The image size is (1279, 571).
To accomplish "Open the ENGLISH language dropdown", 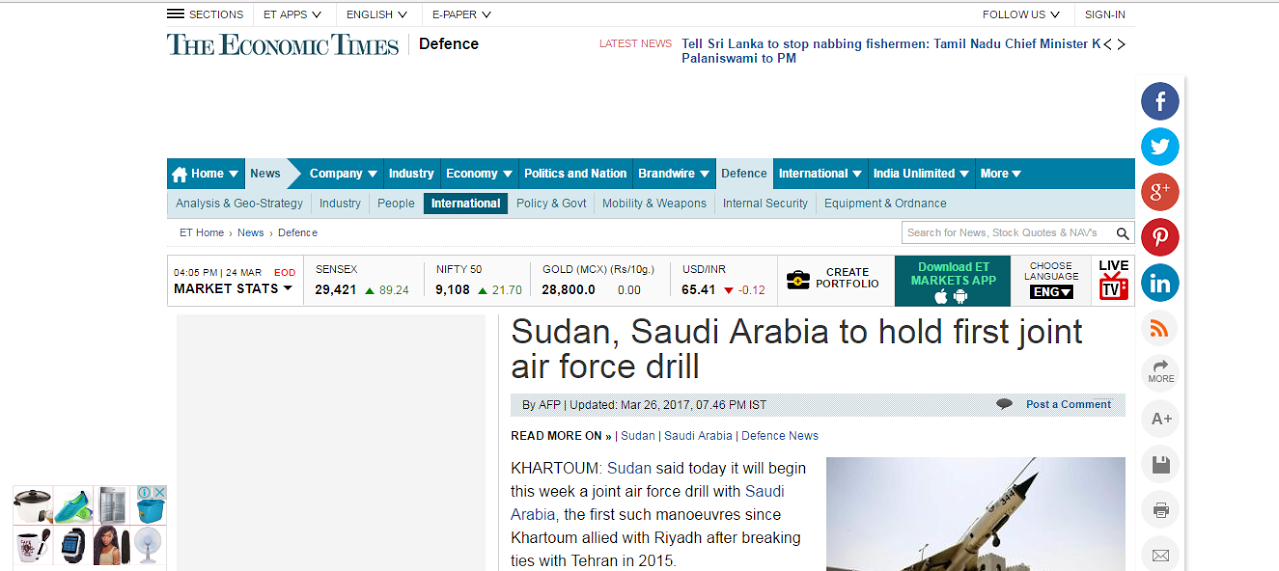I will (377, 14).
